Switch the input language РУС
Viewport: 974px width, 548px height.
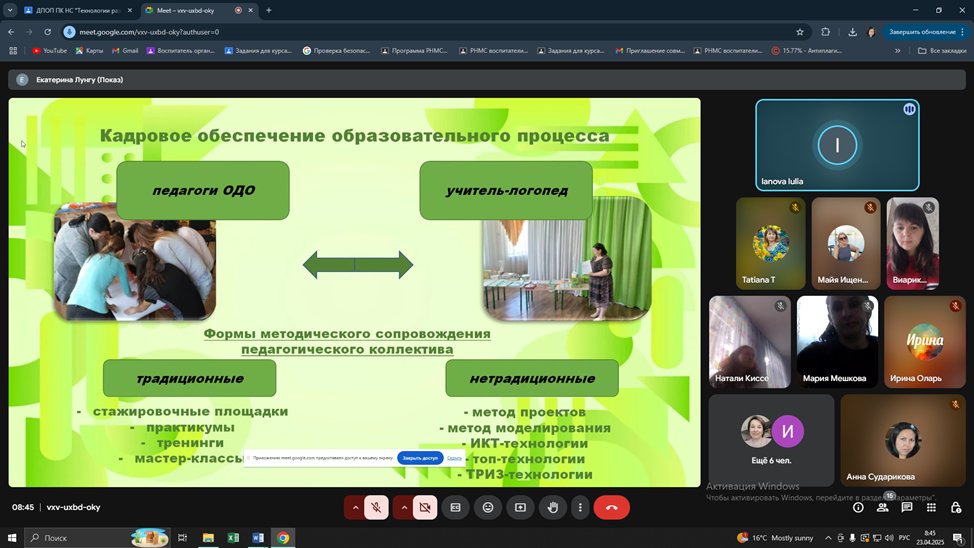pos(904,538)
